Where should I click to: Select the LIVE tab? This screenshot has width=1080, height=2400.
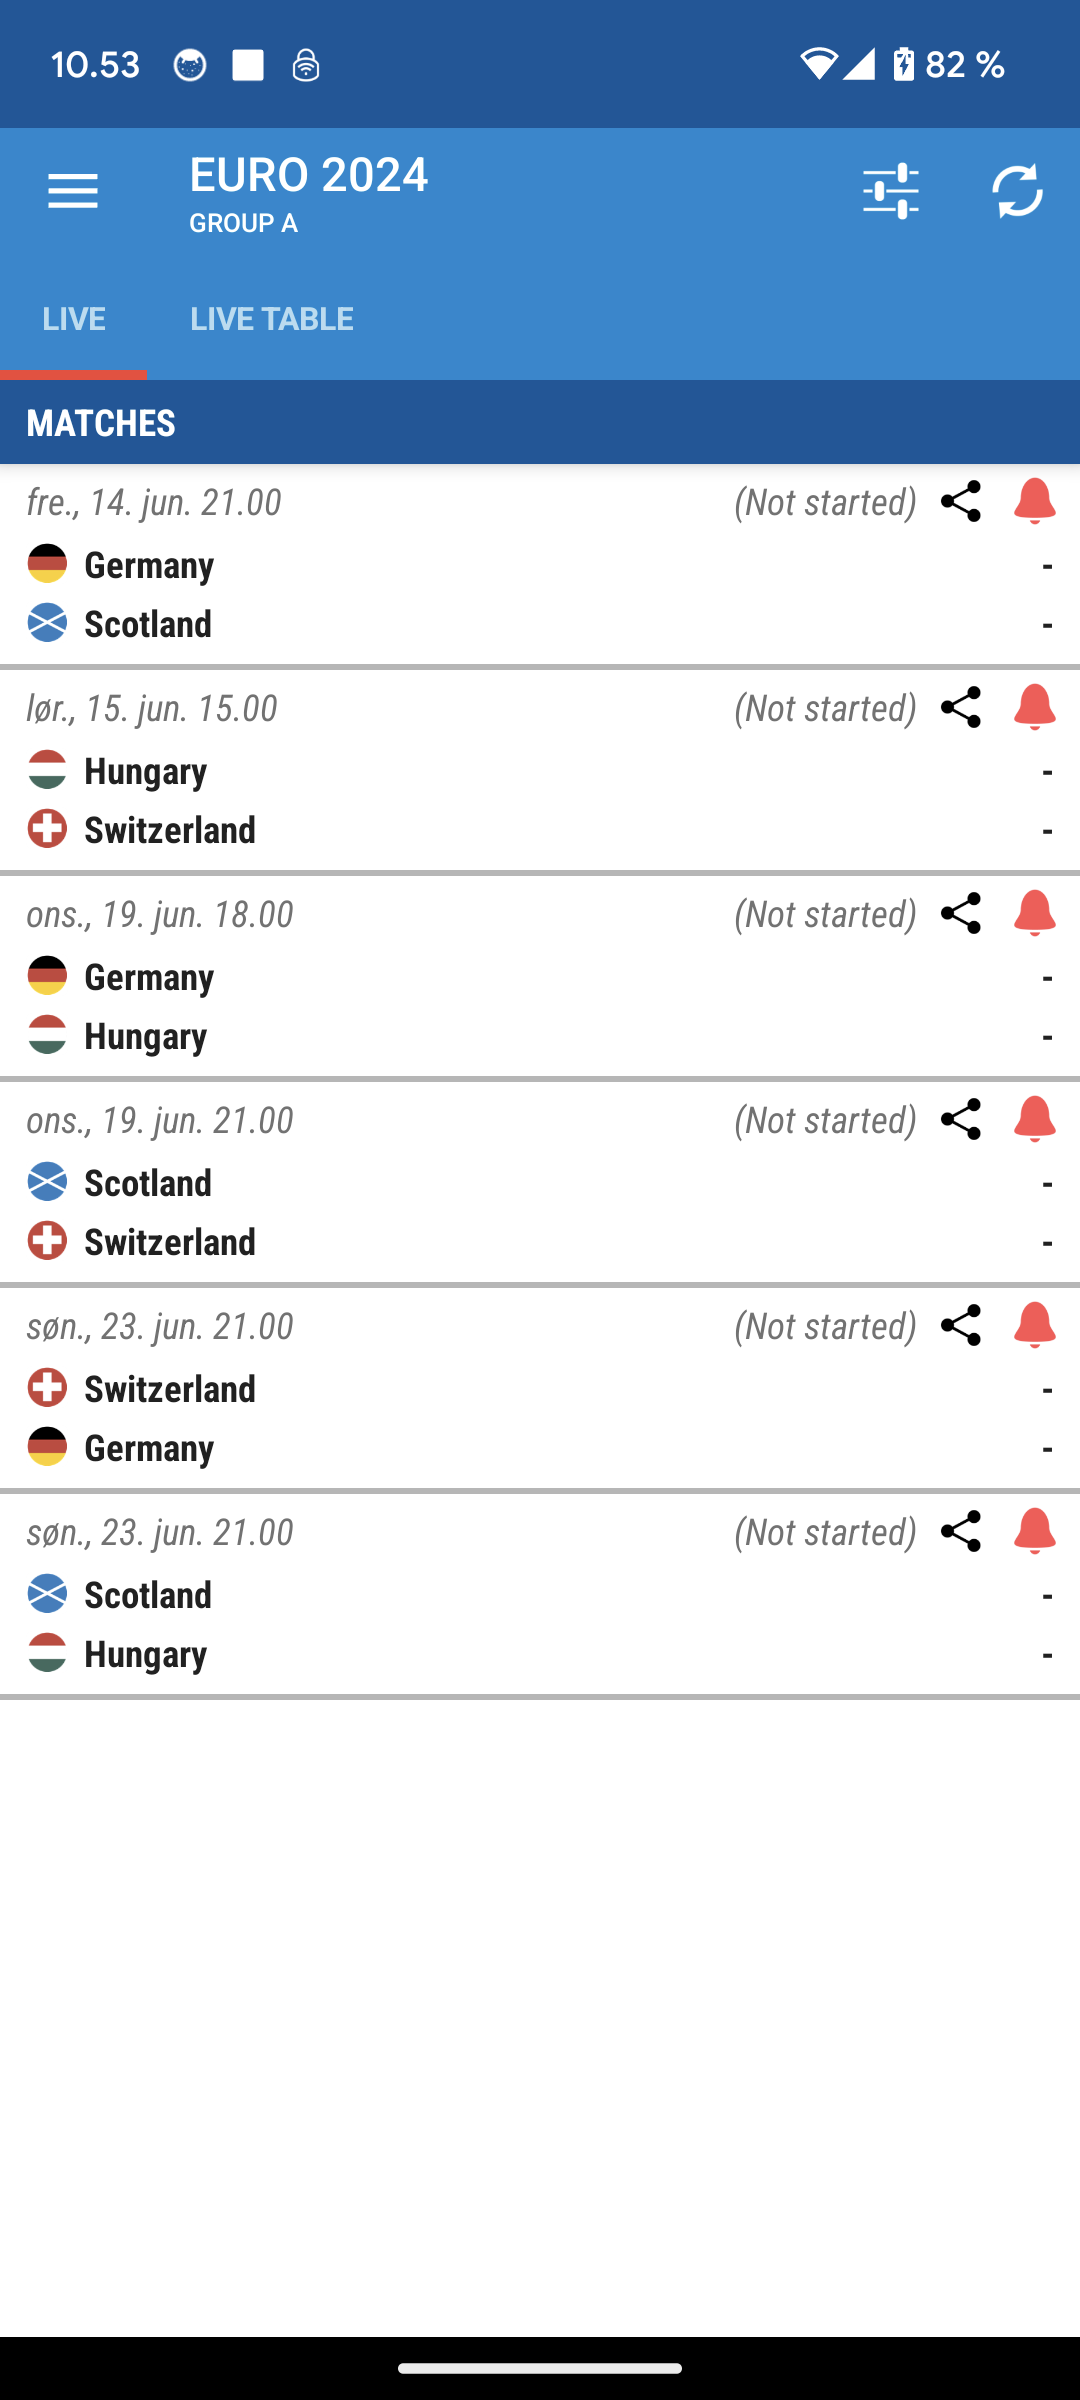click(x=74, y=319)
